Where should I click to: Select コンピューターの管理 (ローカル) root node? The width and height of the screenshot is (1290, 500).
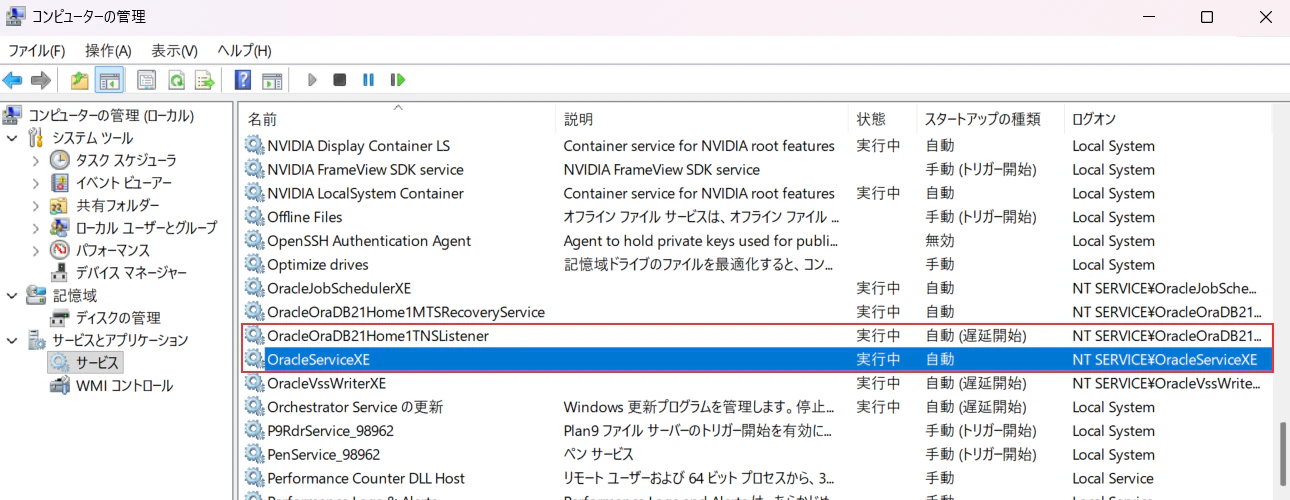point(111,115)
